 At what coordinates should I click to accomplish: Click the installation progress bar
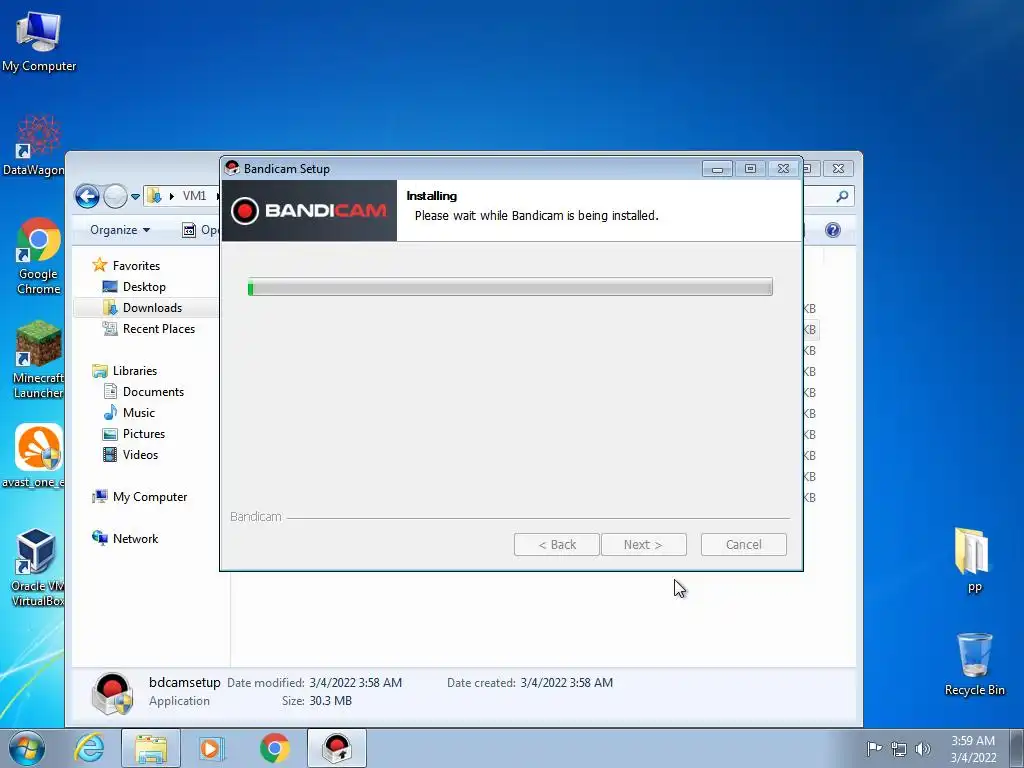(x=510, y=287)
